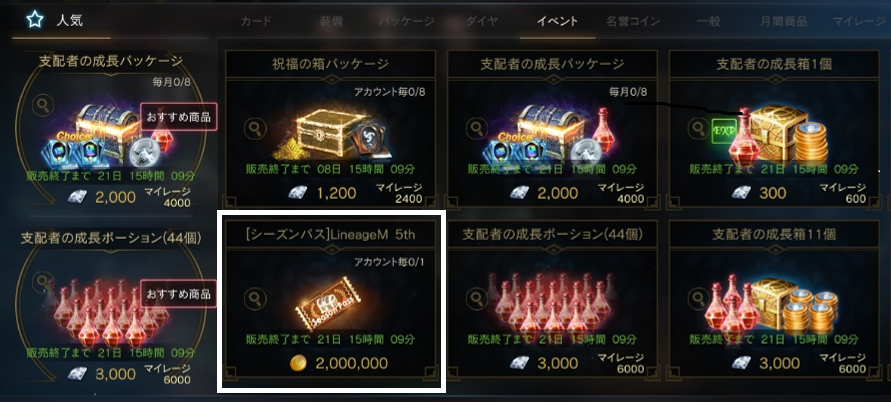Open the 一般 tab
Viewport: 891px width, 402px height.
point(708,22)
